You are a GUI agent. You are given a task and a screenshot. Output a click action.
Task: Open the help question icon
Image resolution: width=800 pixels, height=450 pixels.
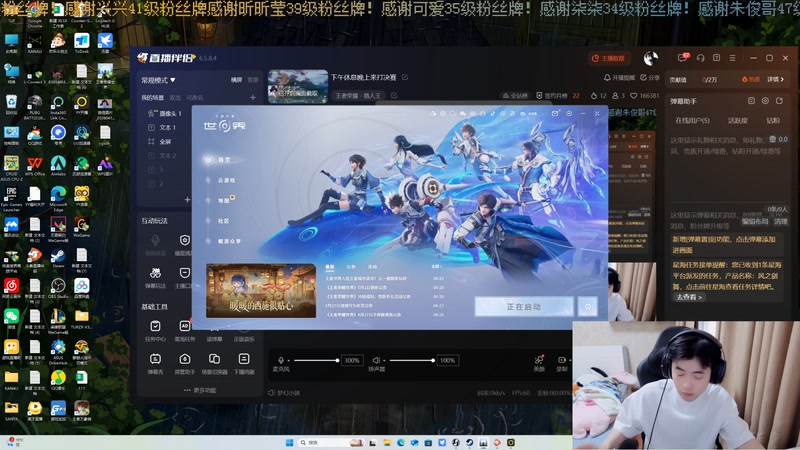point(716,58)
